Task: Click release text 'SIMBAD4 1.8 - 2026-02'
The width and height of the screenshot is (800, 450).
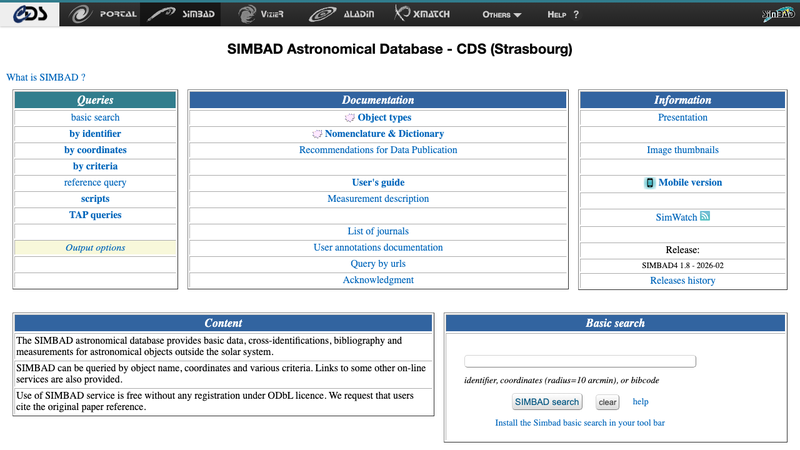Action: click(683, 265)
